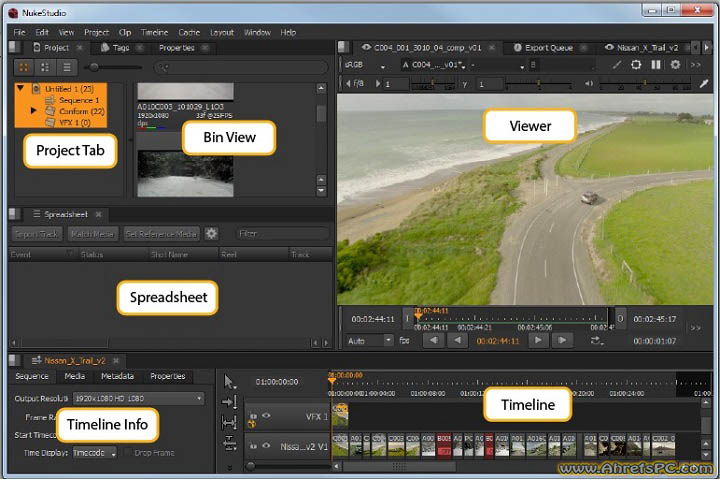
Task: Mute viewer audio speaker icon
Action: [x=589, y=84]
